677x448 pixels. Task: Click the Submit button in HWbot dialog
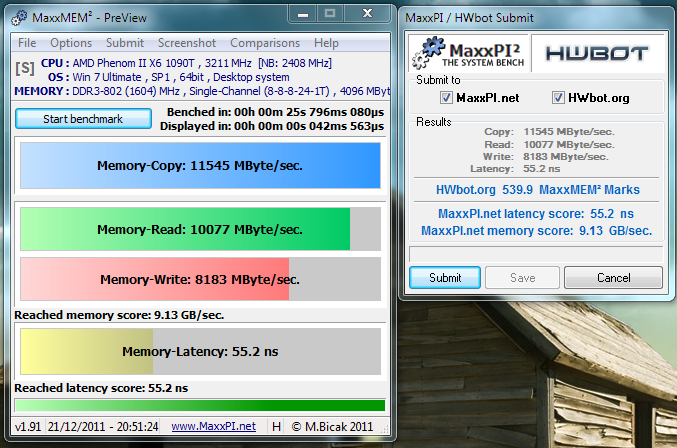(x=445, y=278)
